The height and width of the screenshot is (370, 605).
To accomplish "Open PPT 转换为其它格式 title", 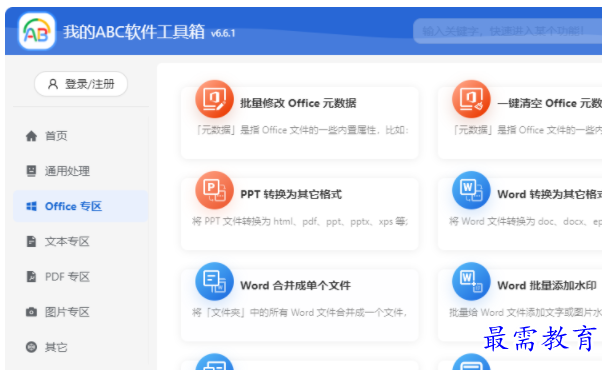I will point(291,194).
